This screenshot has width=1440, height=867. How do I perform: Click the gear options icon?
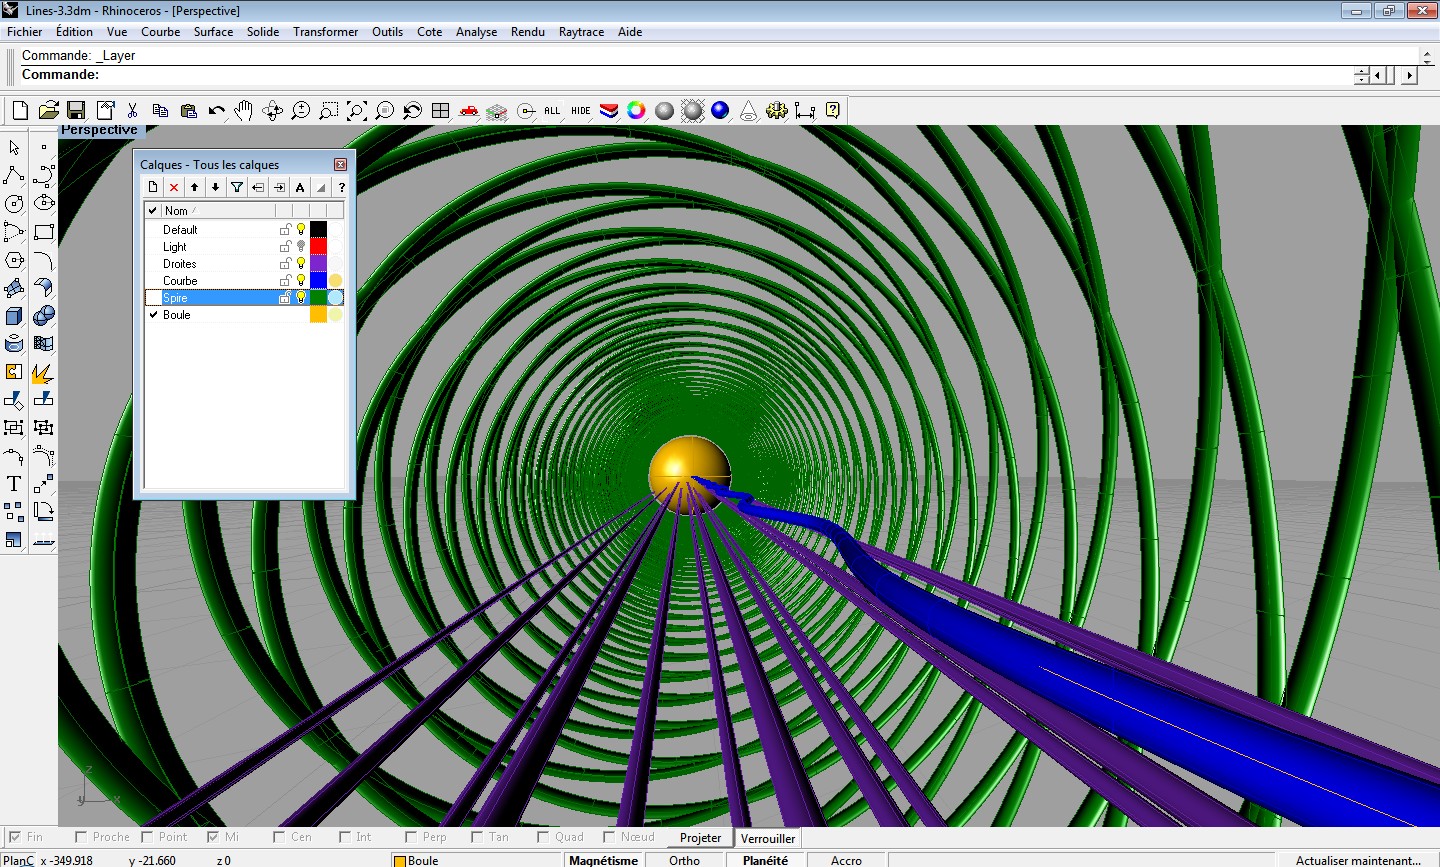click(776, 110)
